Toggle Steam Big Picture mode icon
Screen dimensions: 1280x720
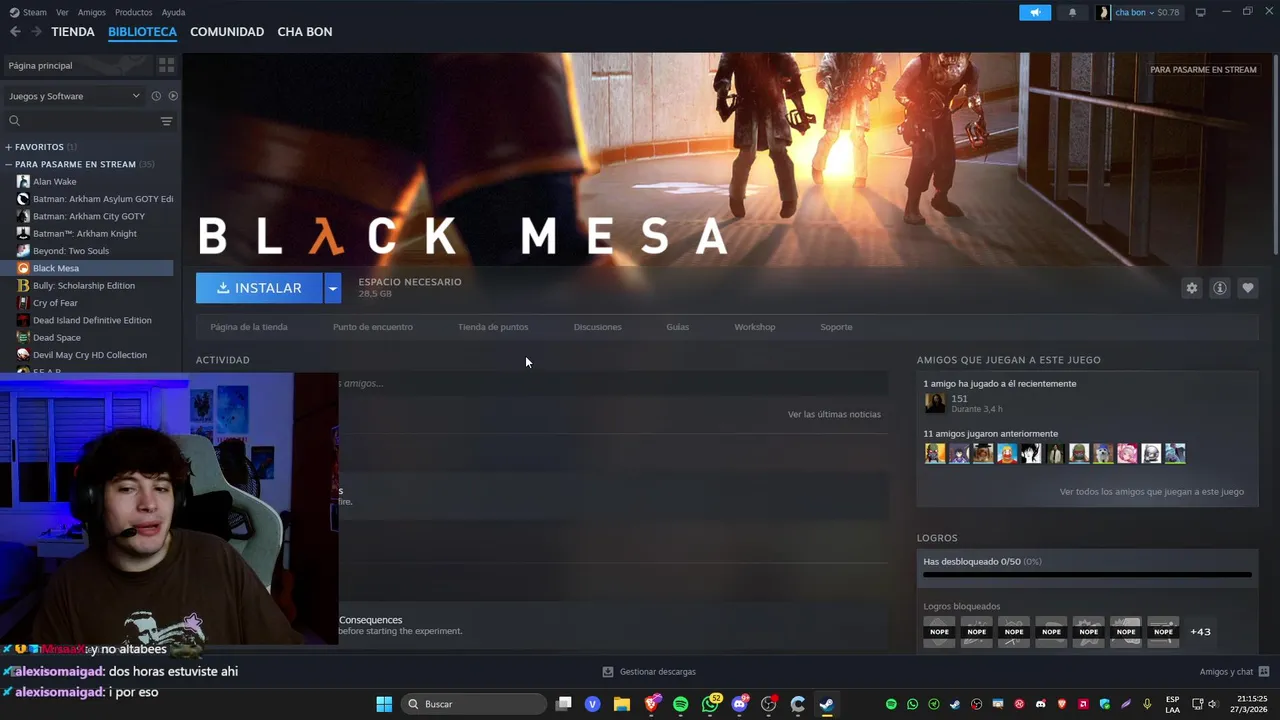1200,12
